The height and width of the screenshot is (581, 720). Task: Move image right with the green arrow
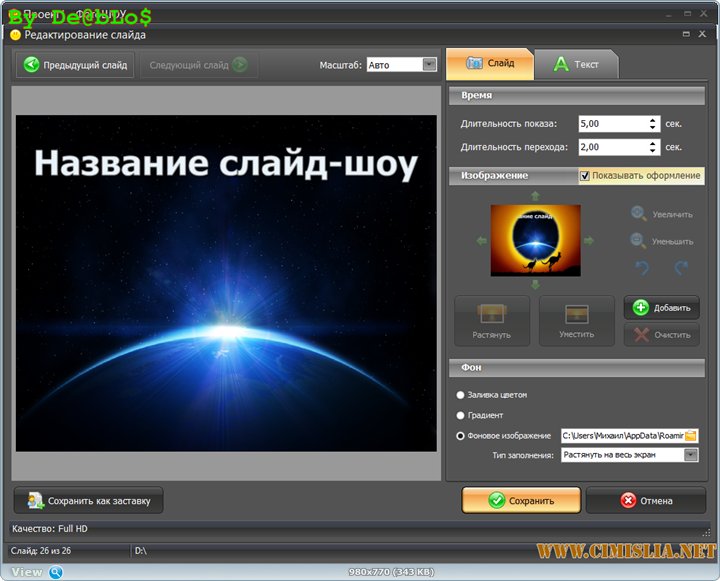coord(588,241)
